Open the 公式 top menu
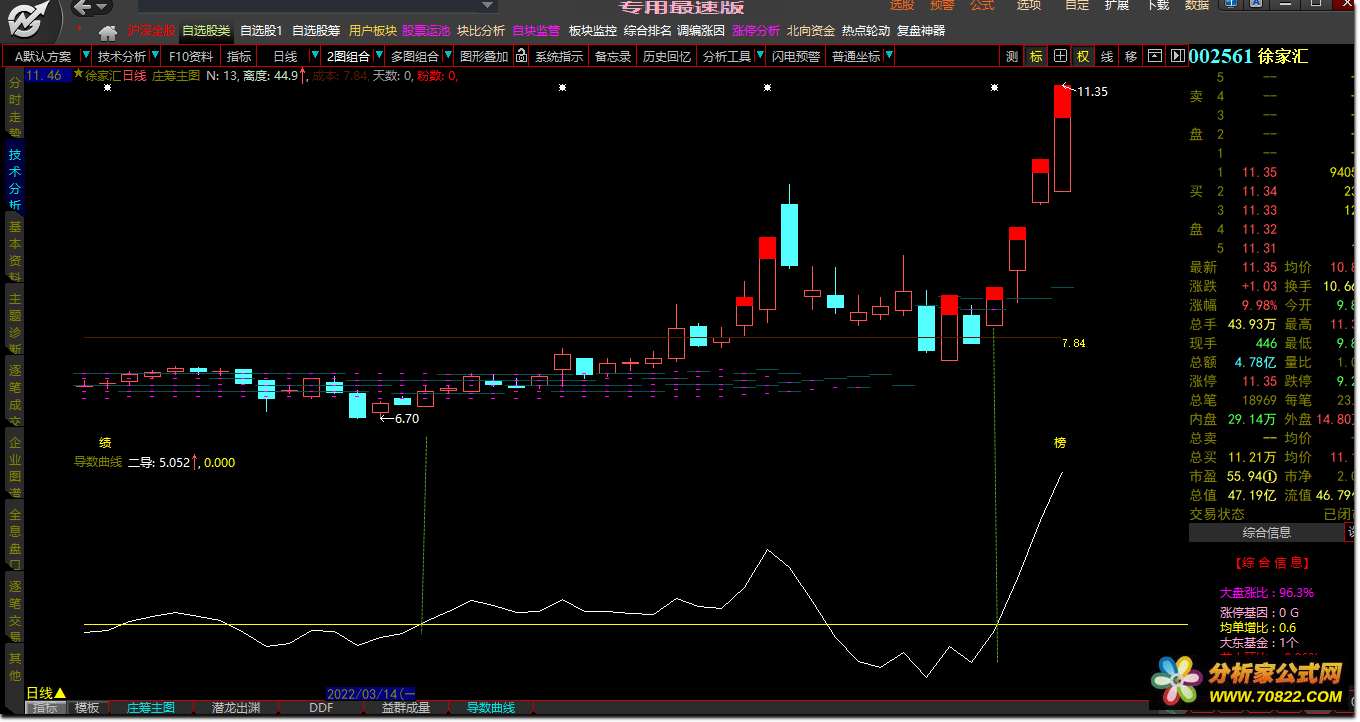The height and width of the screenshot is (722, 1360). tap(982, 6)
